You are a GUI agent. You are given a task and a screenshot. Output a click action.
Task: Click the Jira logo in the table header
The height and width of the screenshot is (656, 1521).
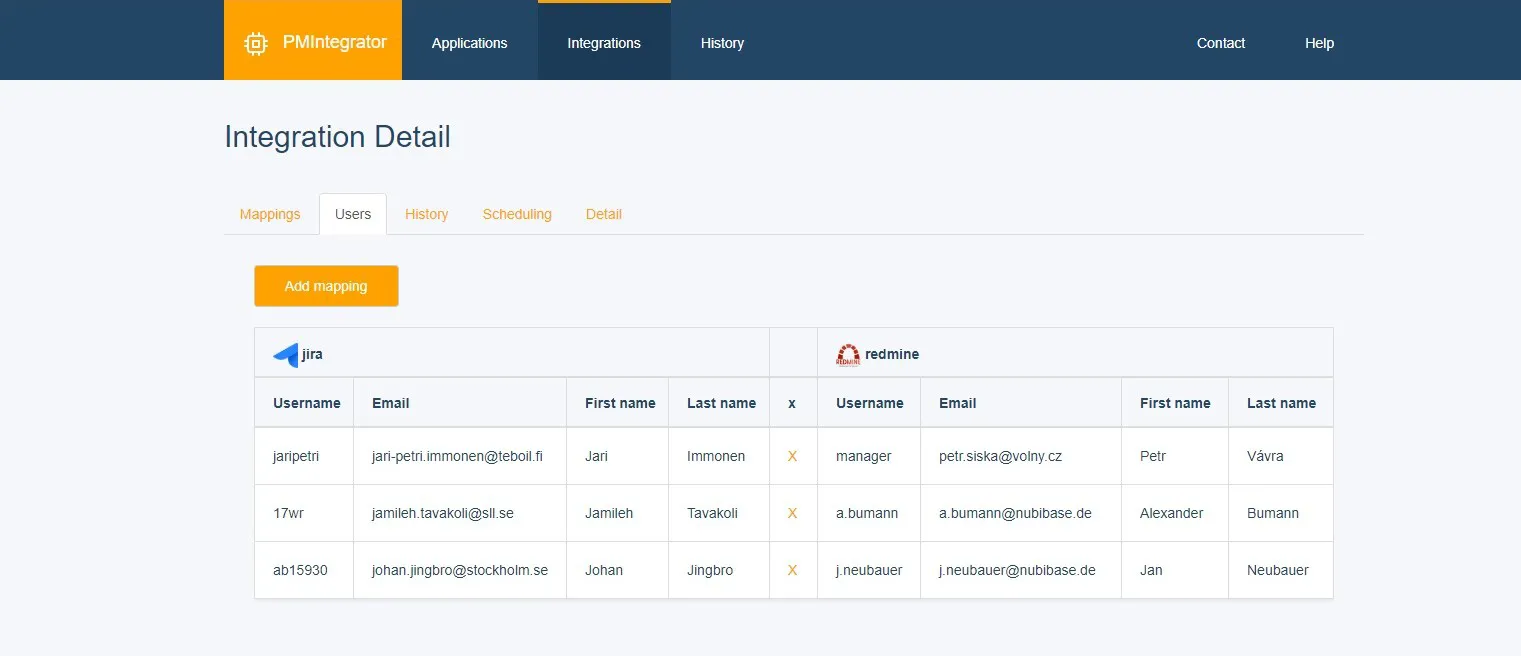pyautogui.click(x=284, y=353)
